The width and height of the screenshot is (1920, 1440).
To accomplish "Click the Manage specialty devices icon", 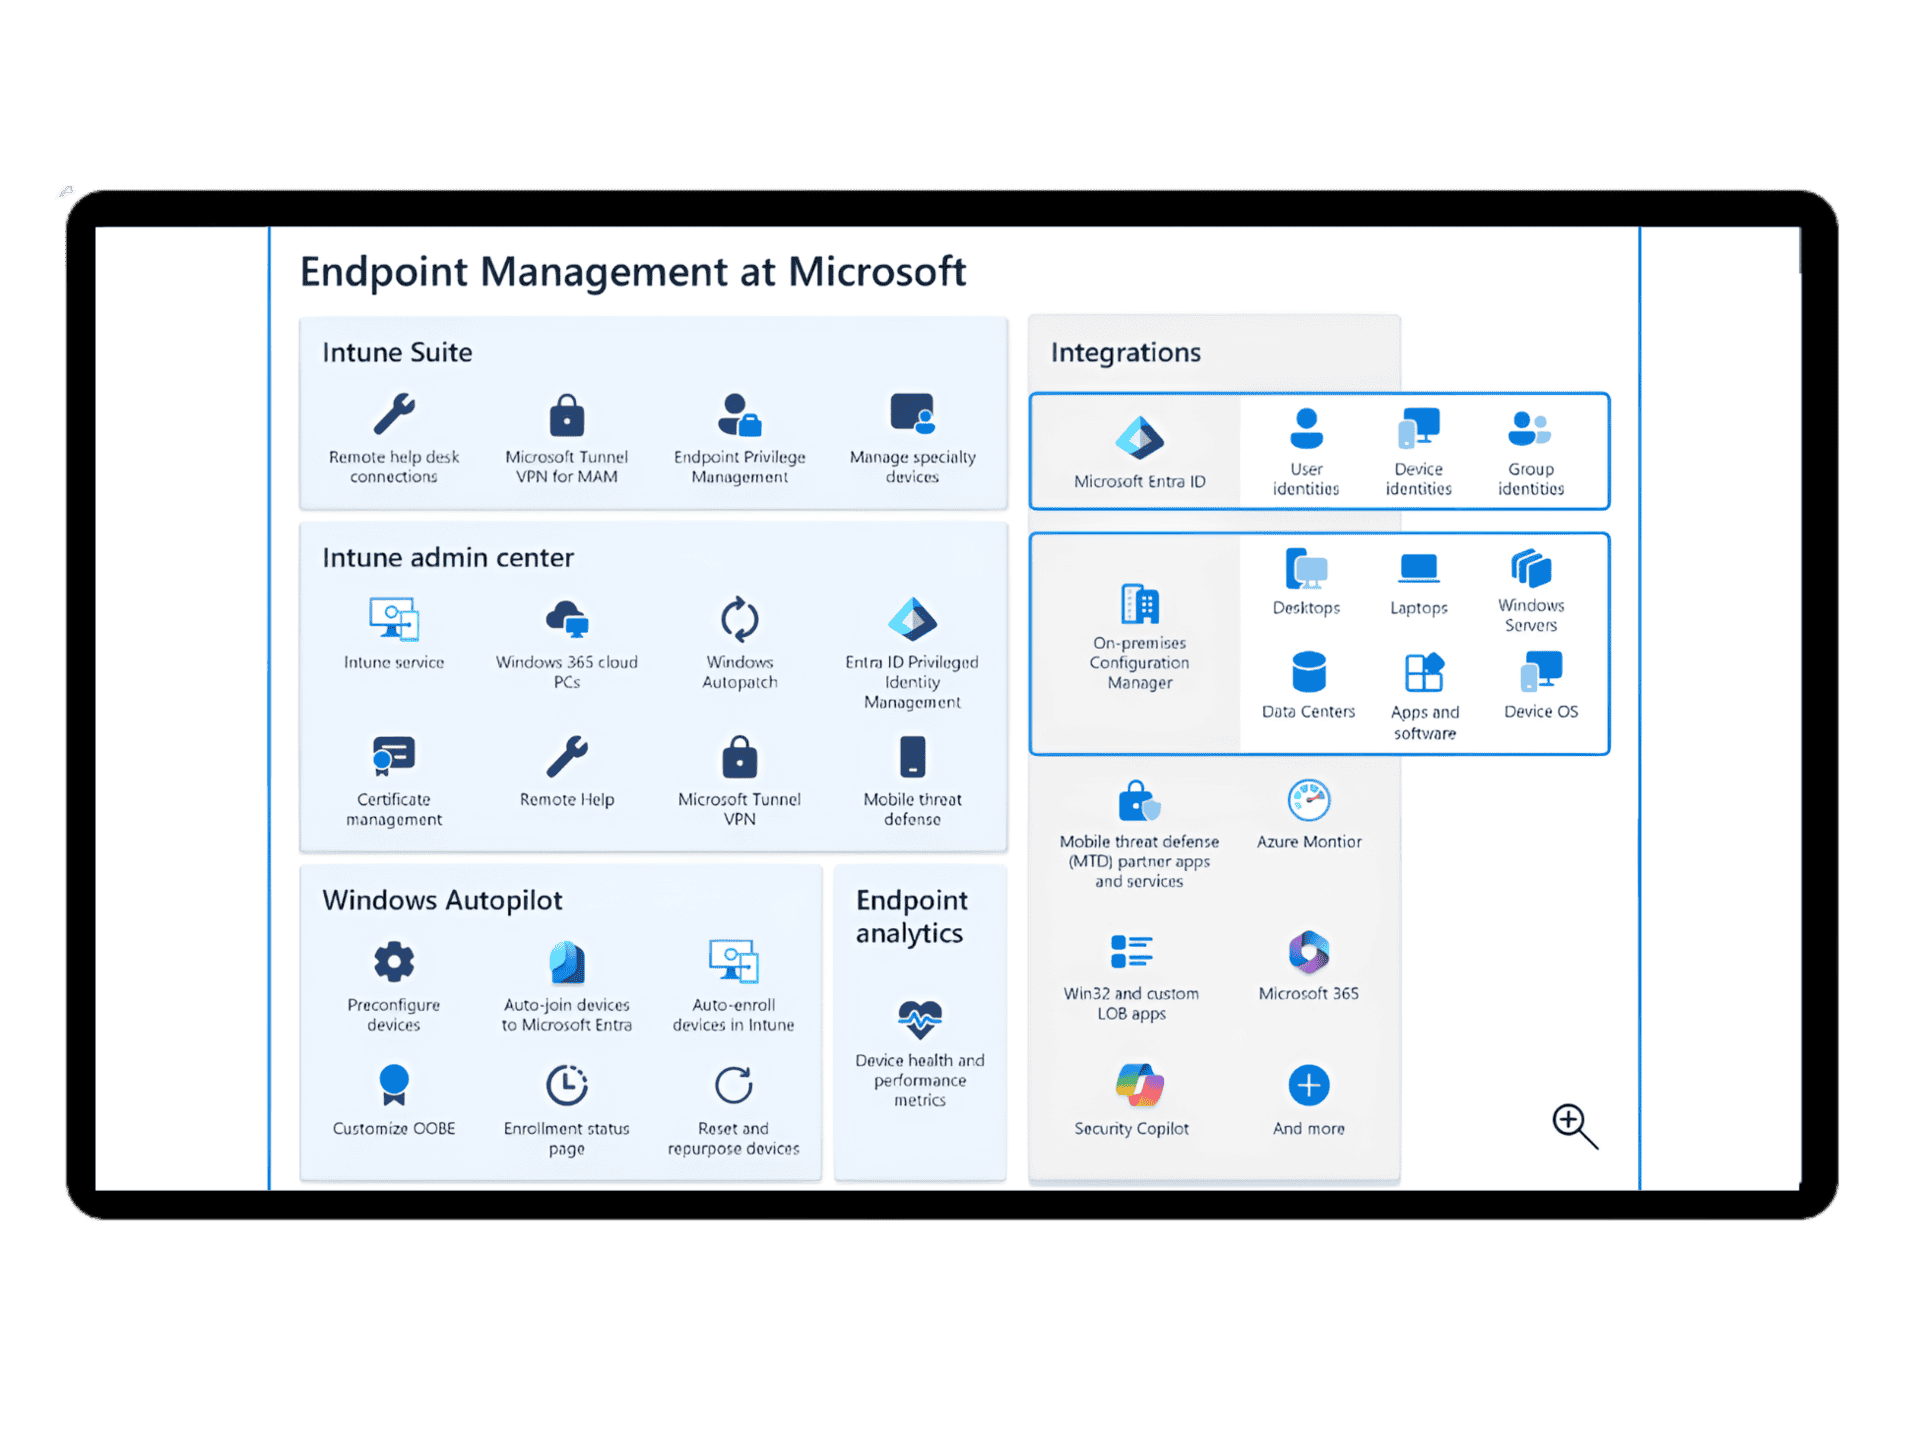I will pyautogui.click(x=912, y=413).
